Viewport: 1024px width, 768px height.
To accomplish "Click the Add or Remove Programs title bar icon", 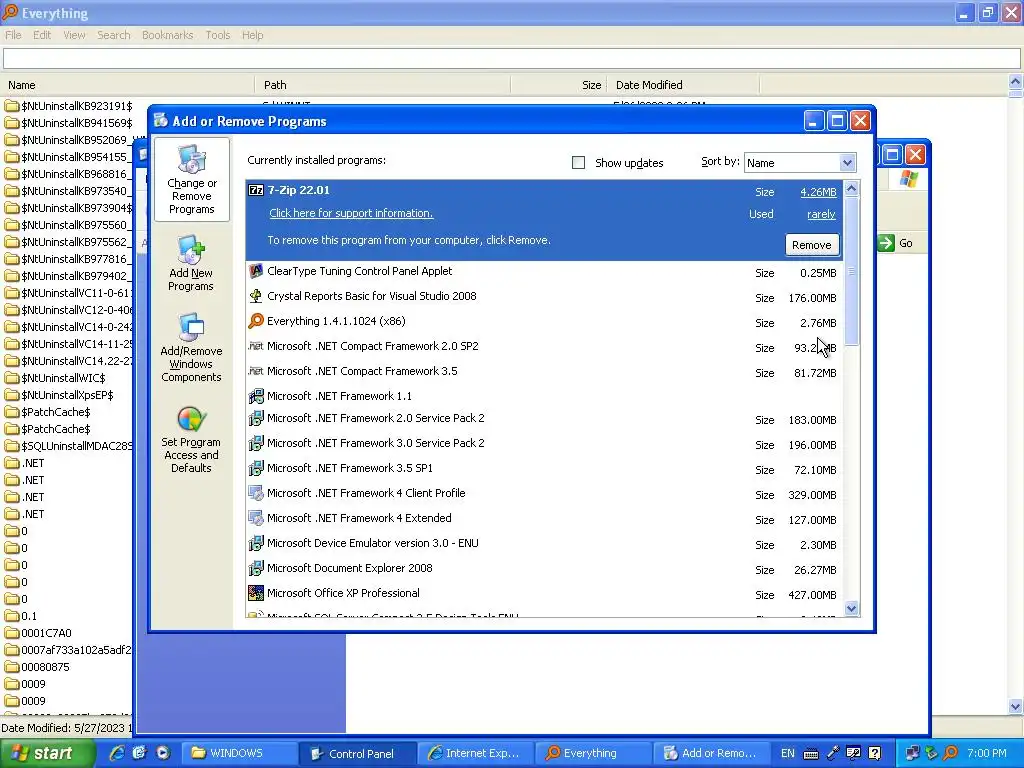I will pos(161,120).
